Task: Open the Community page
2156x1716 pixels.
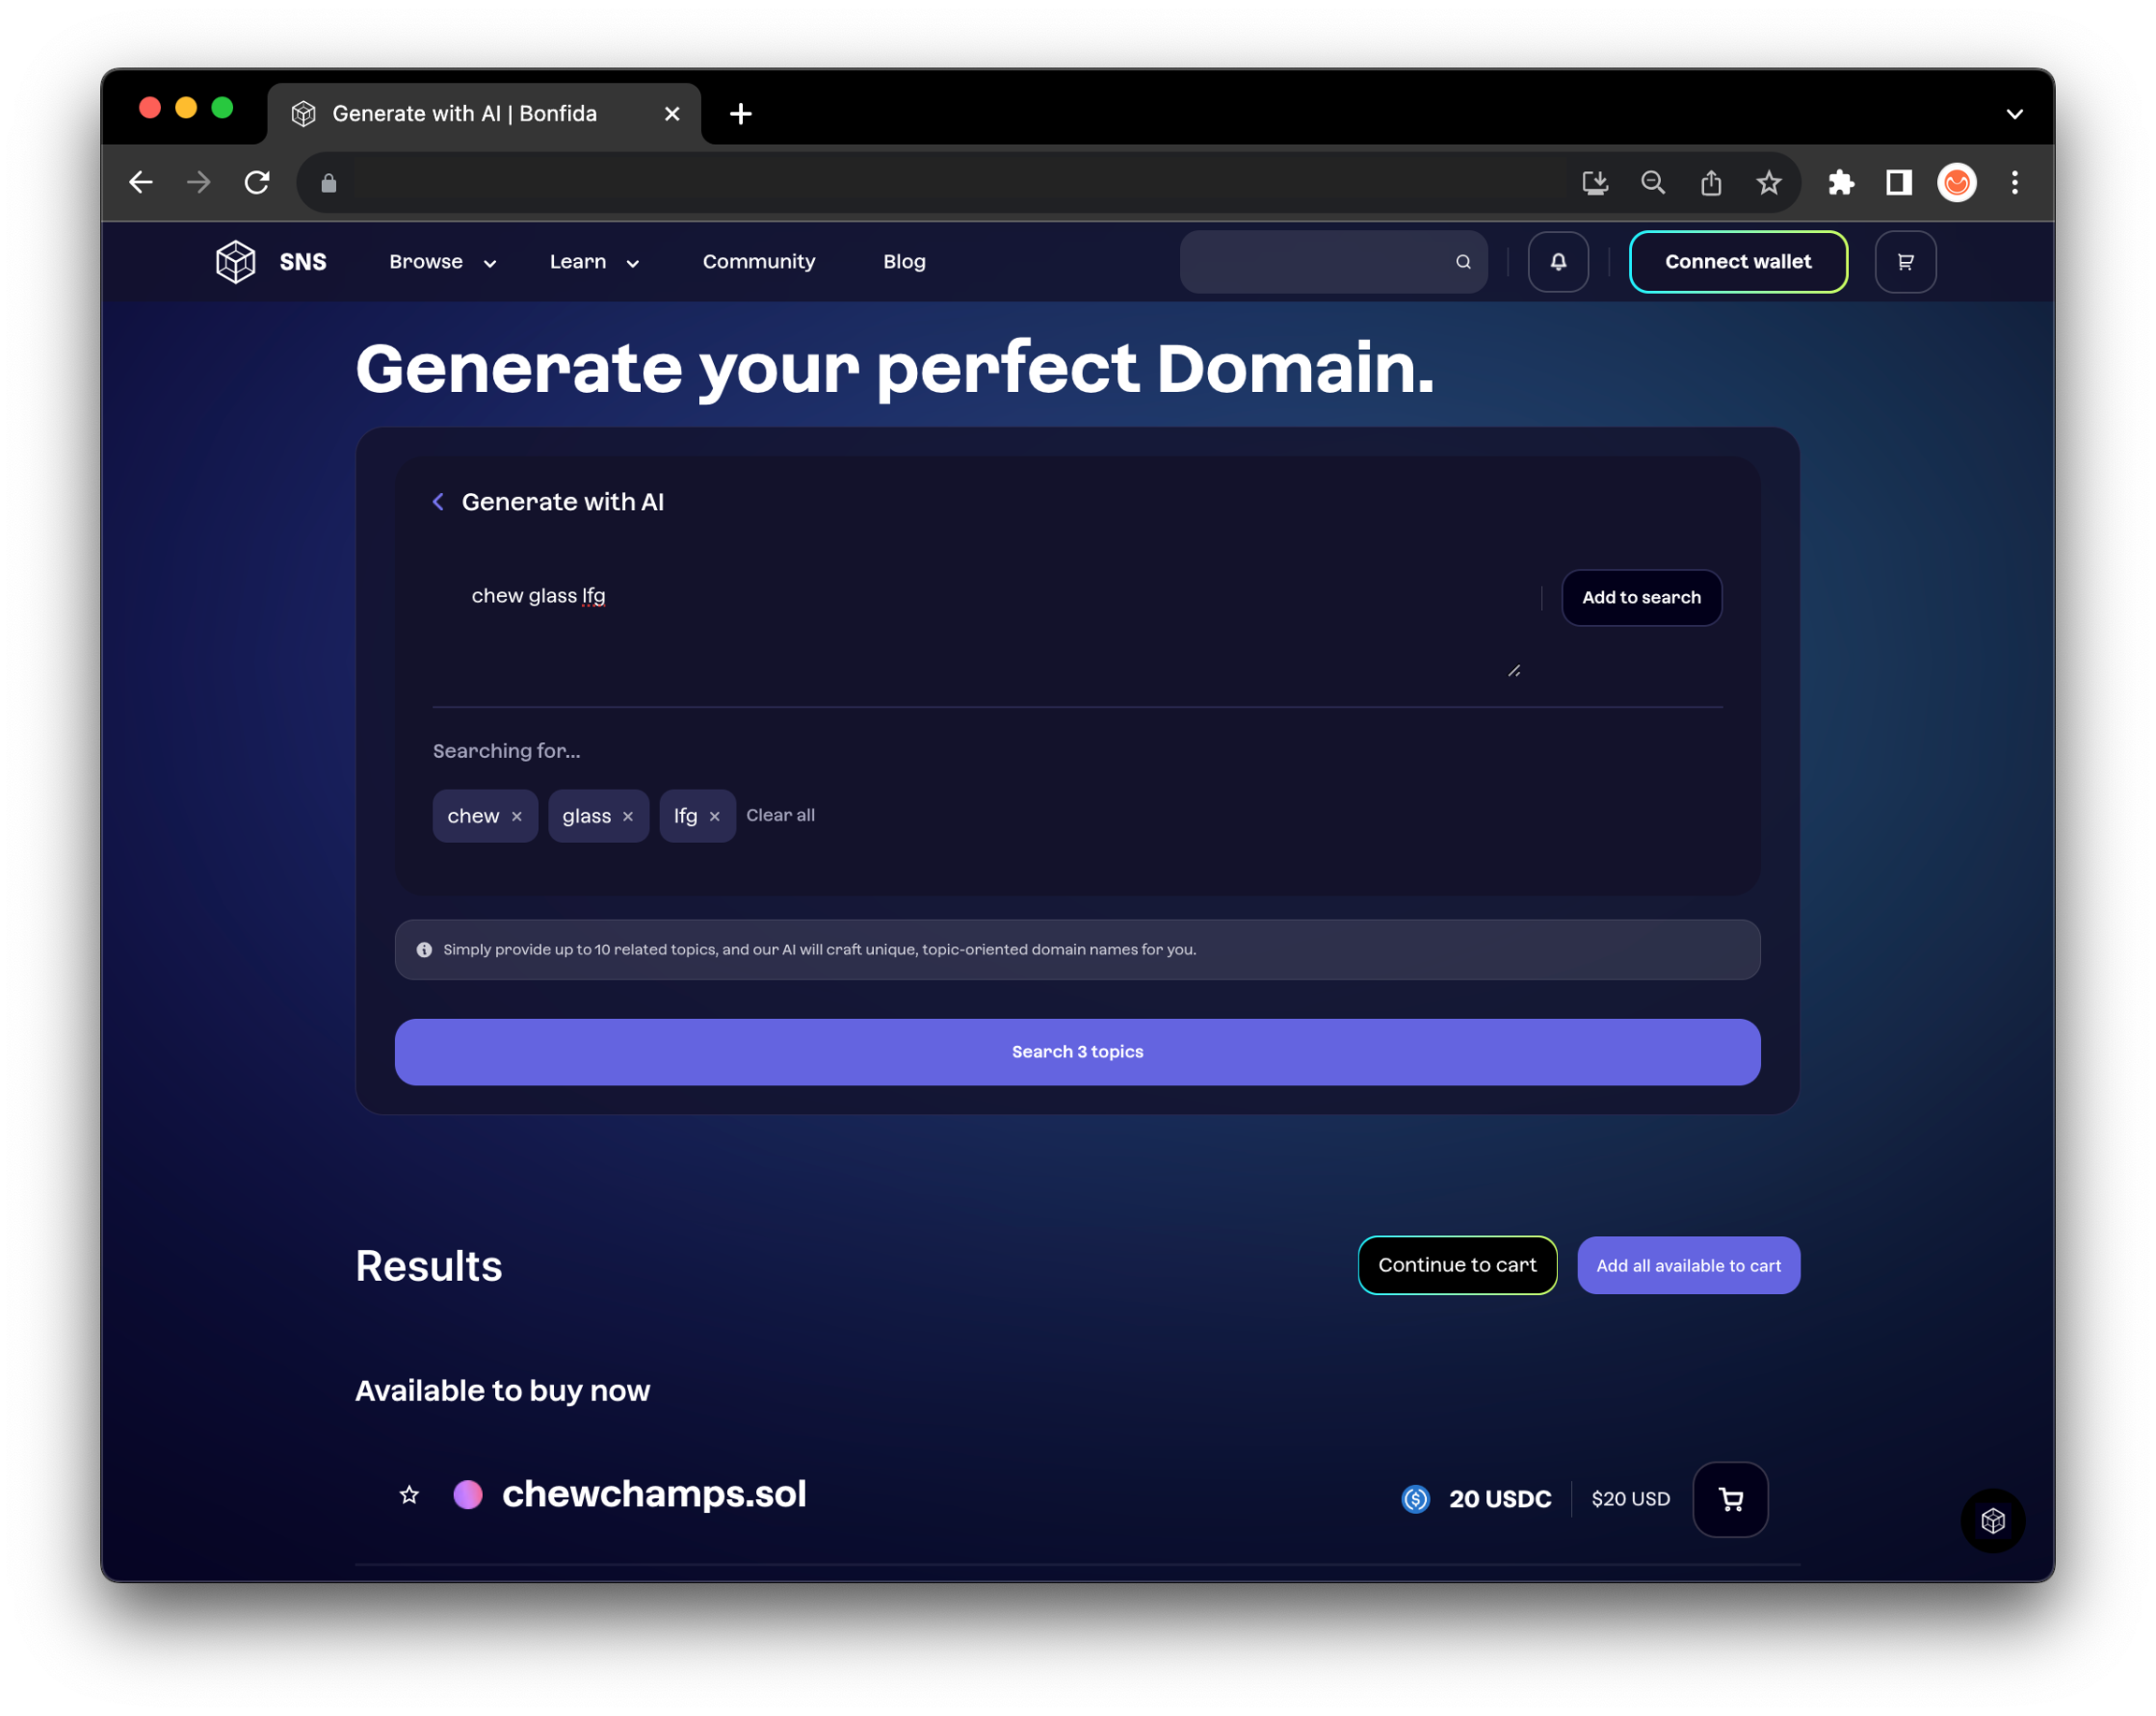Action: tap(758, 262)
